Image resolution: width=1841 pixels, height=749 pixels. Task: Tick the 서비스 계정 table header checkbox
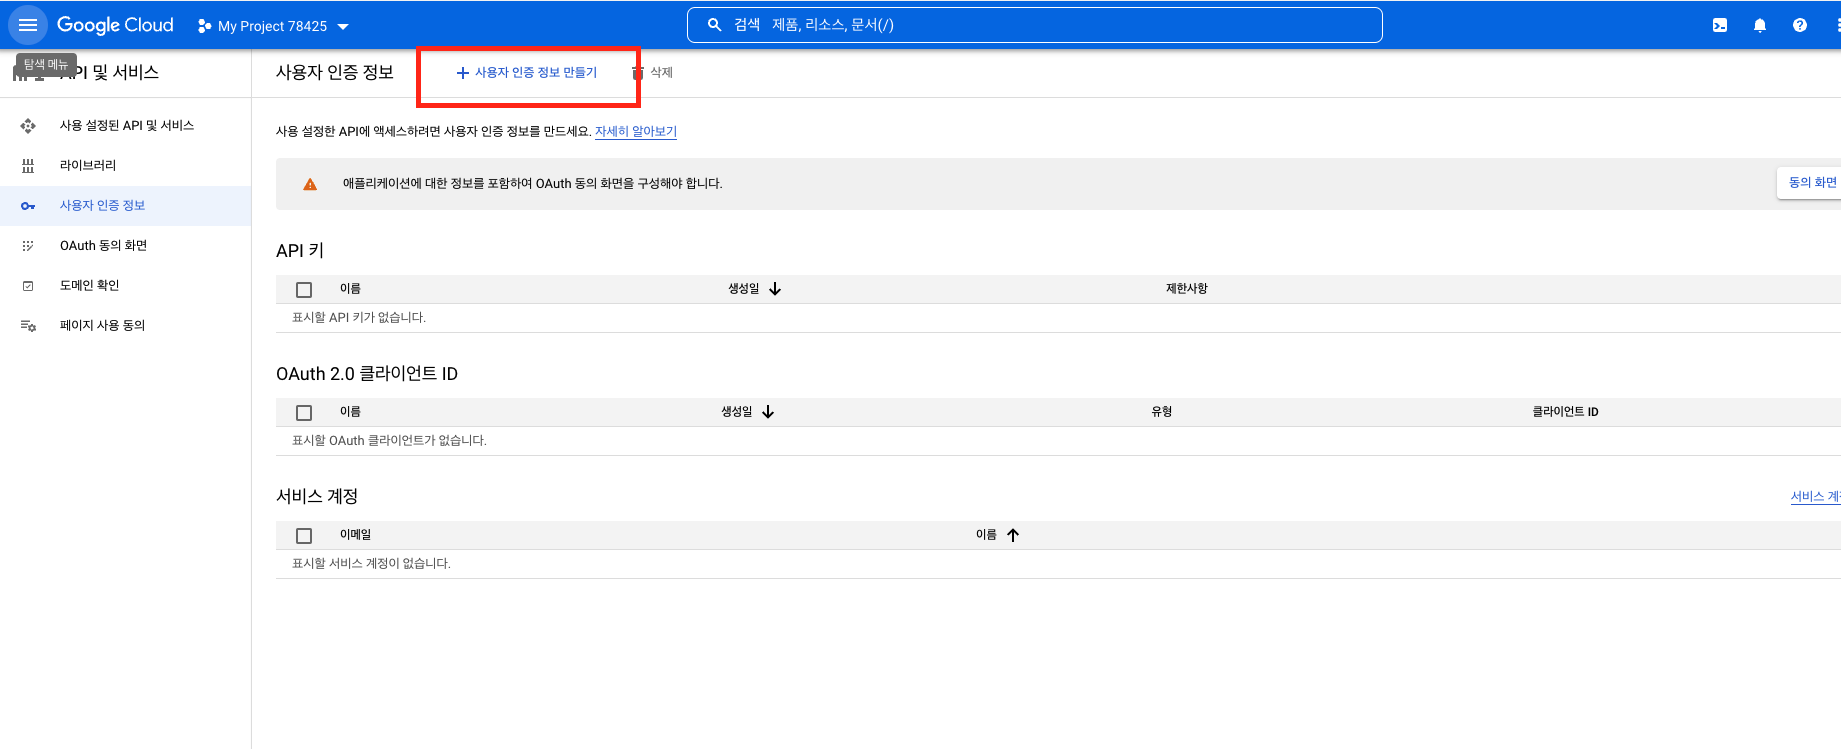pos(304,536)
